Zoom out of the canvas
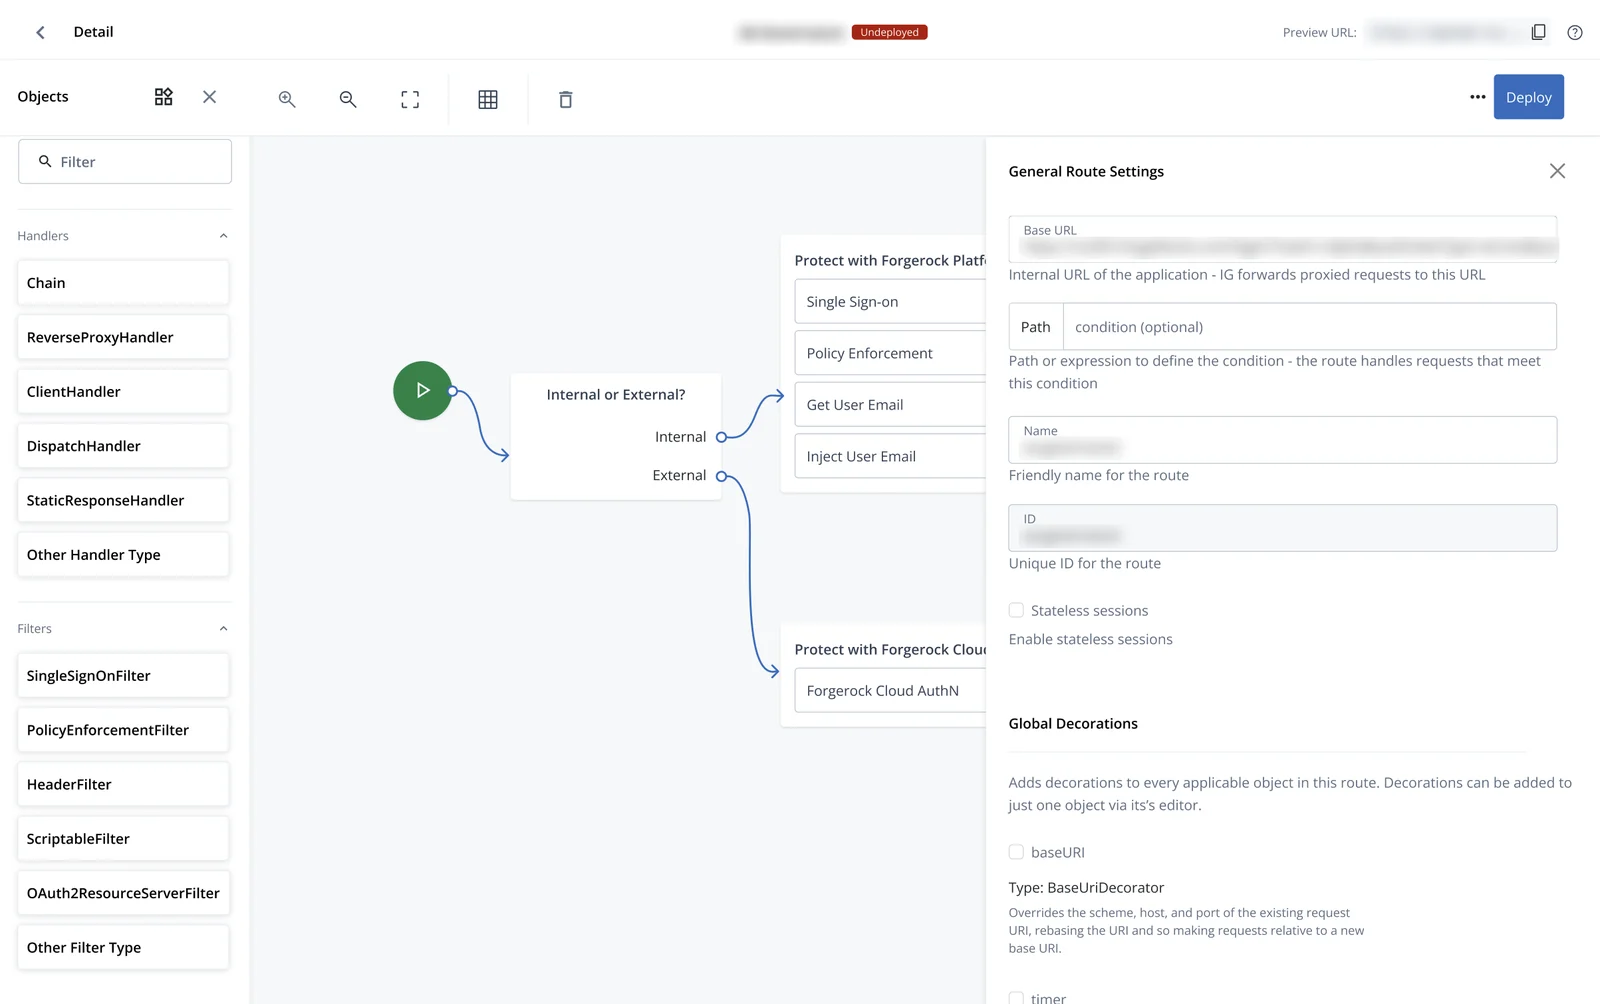Image resolution: width=1600 pixels, height=1004 pixels. 348,99
